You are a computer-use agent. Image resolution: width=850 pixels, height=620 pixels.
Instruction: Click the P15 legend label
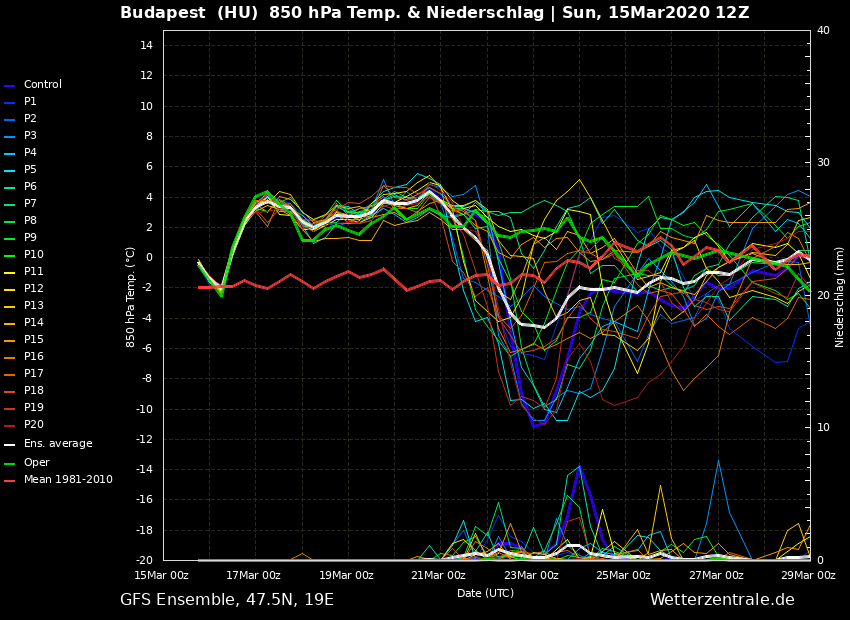[x=33, y=340]
